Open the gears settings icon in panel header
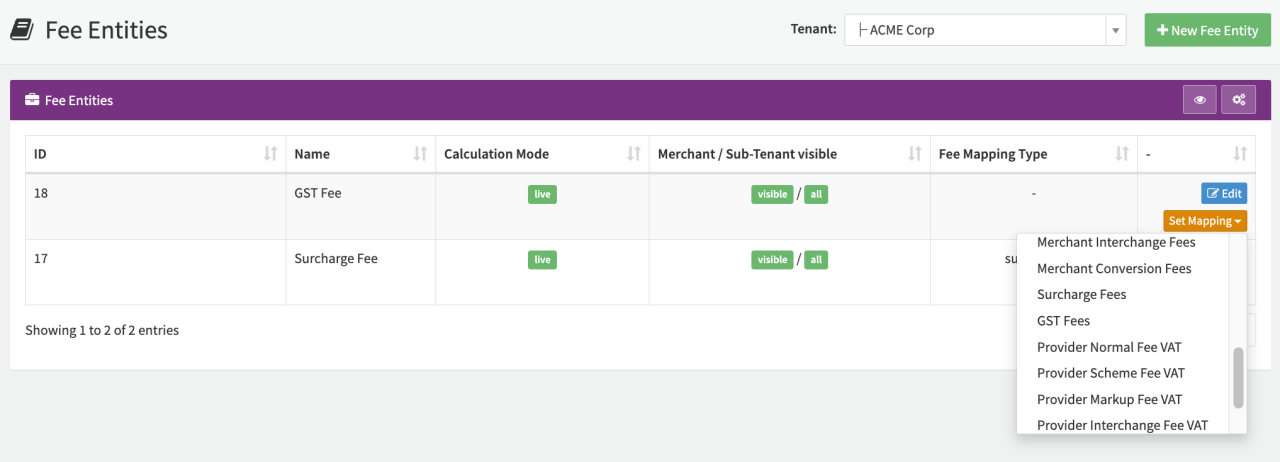Screen dimensions: 1280x462 point(1238,100)
